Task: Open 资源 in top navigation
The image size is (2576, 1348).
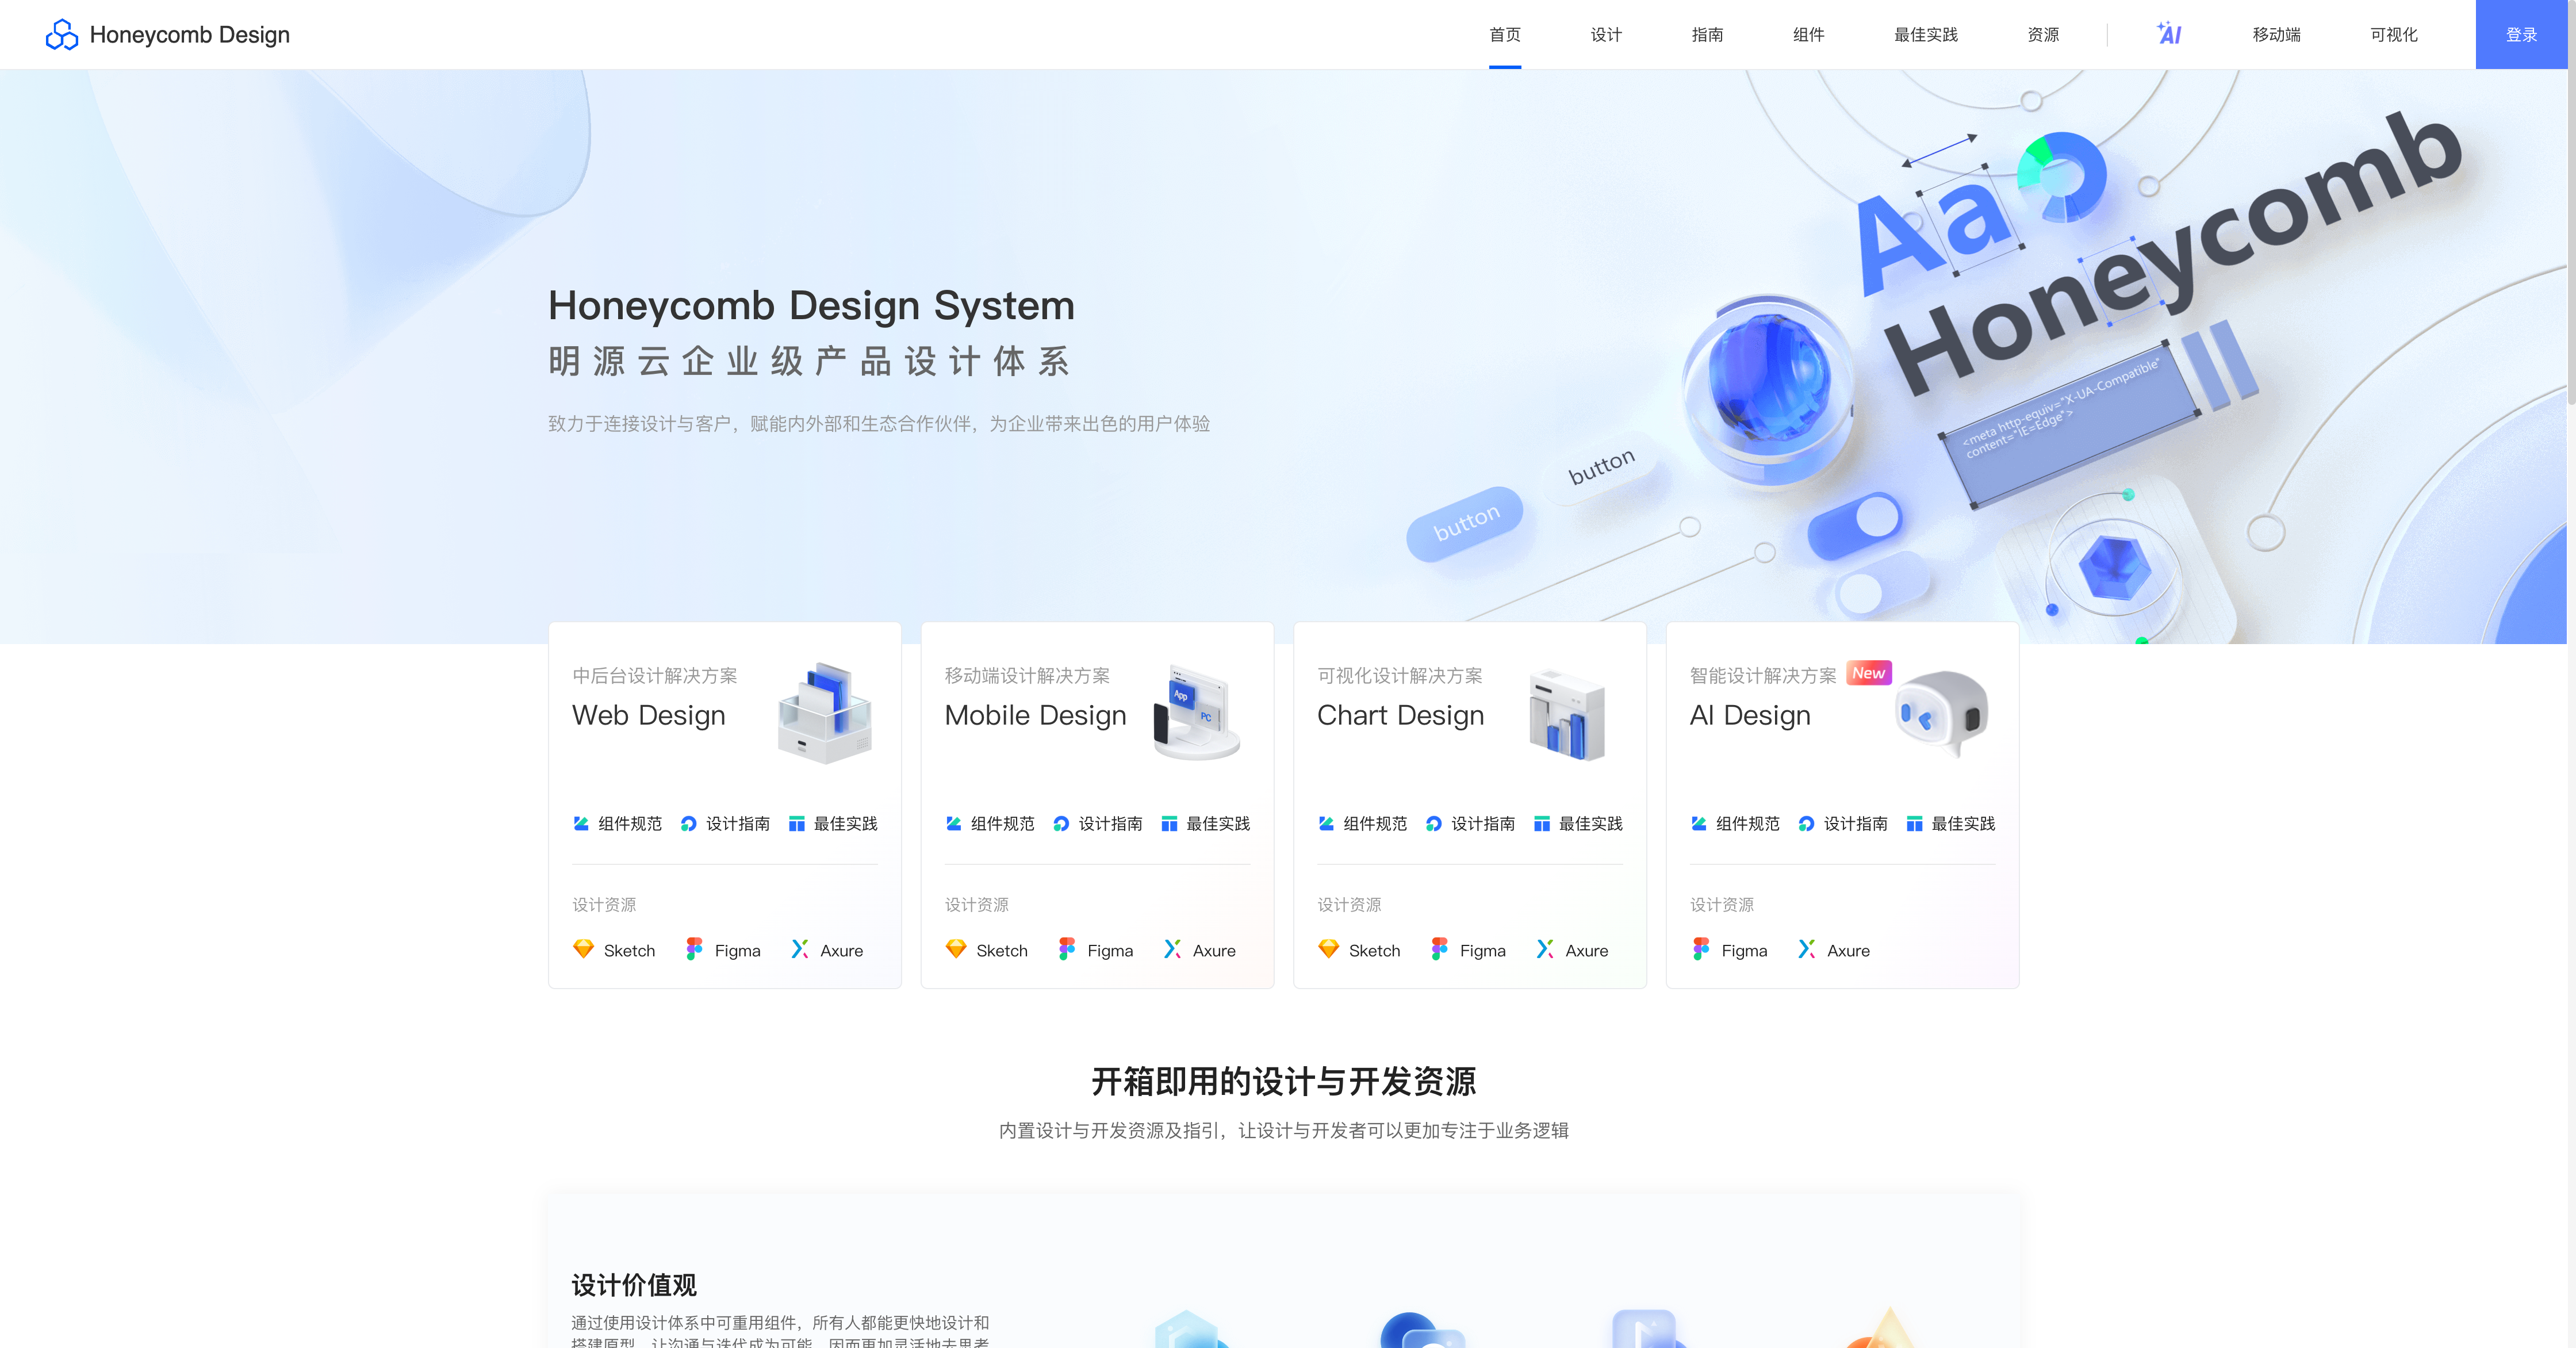Action: [x=2043, y=35]
